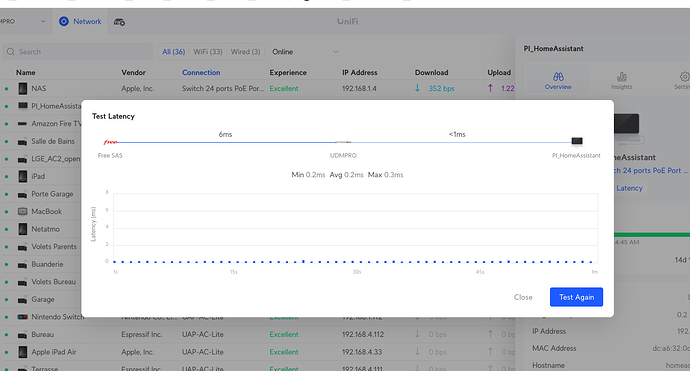
Task: Sort table by Connection column
Action: tap(201, 73)
